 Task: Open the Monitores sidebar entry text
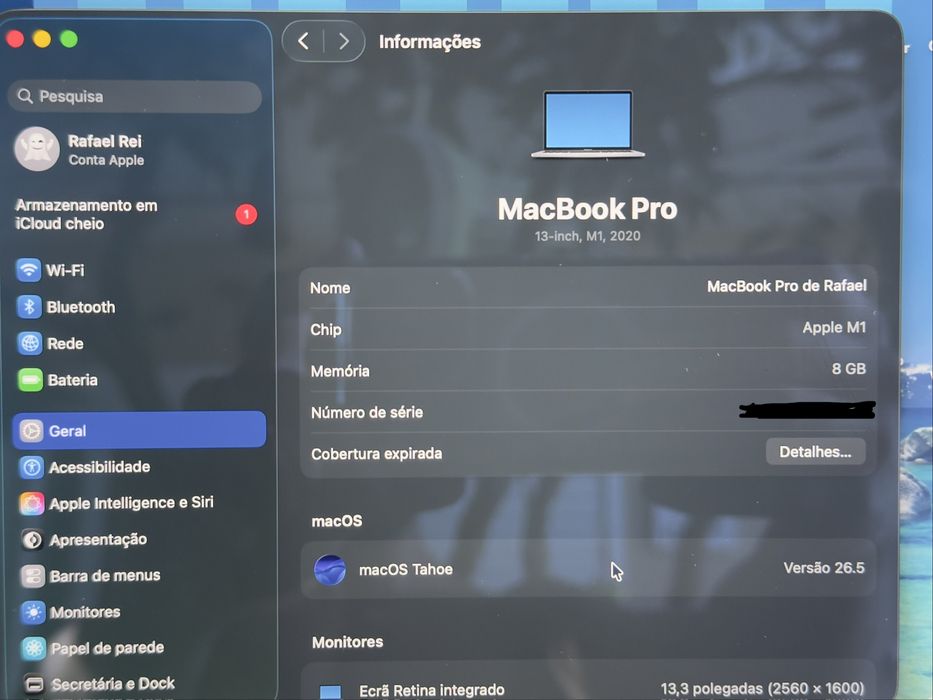(85, 612)
